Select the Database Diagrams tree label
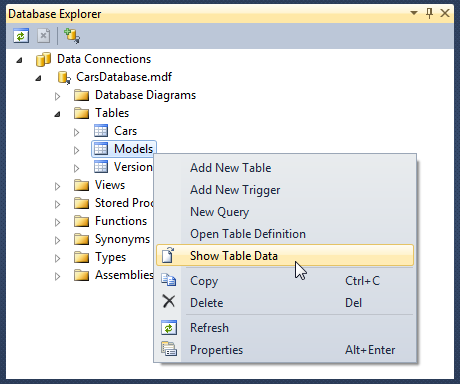Viewport: 460px width, 384px height. point(145,95)
